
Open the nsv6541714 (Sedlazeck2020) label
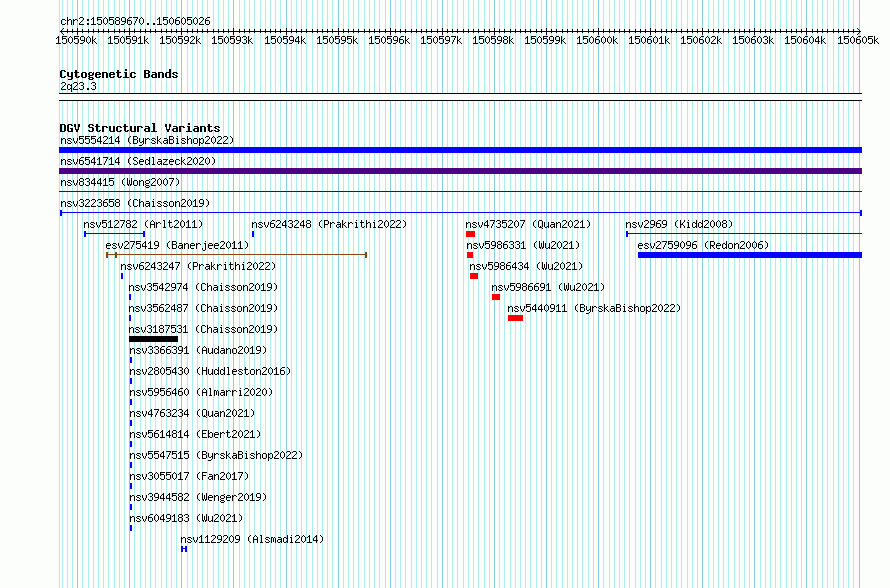(x=138, y=161)
